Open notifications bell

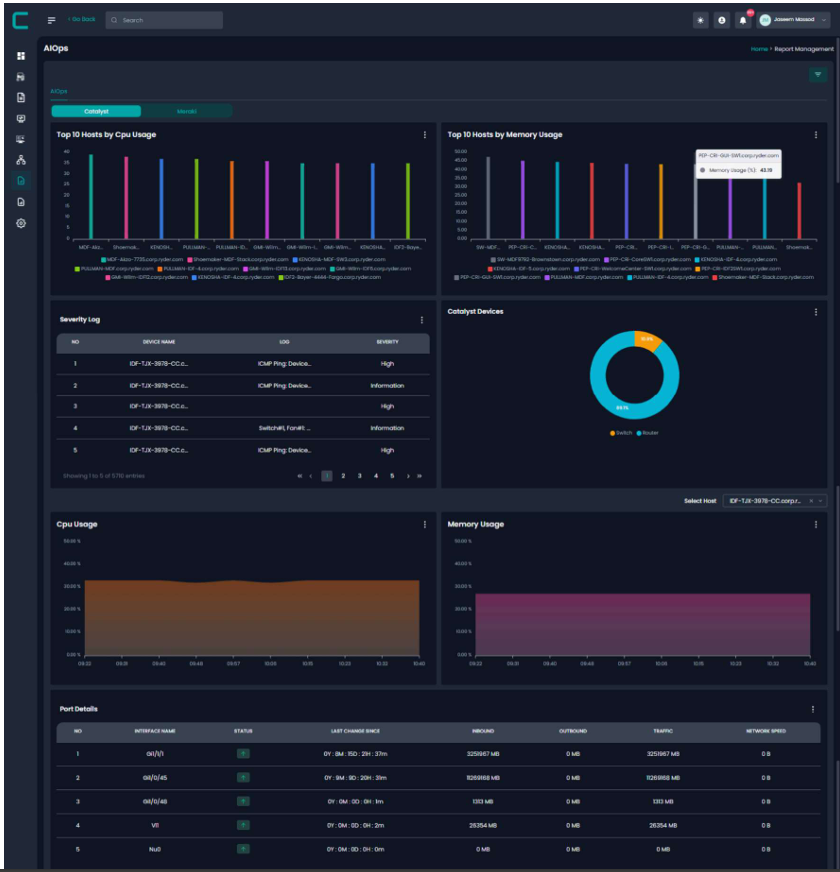coord(743,21)
